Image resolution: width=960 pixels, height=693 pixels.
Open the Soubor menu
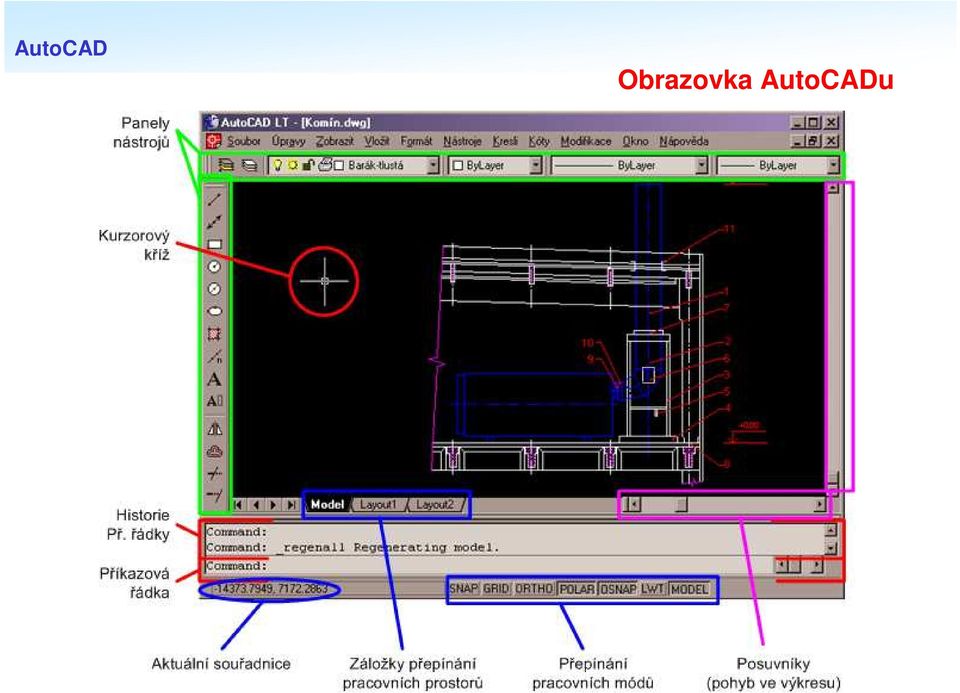(244, 141)
